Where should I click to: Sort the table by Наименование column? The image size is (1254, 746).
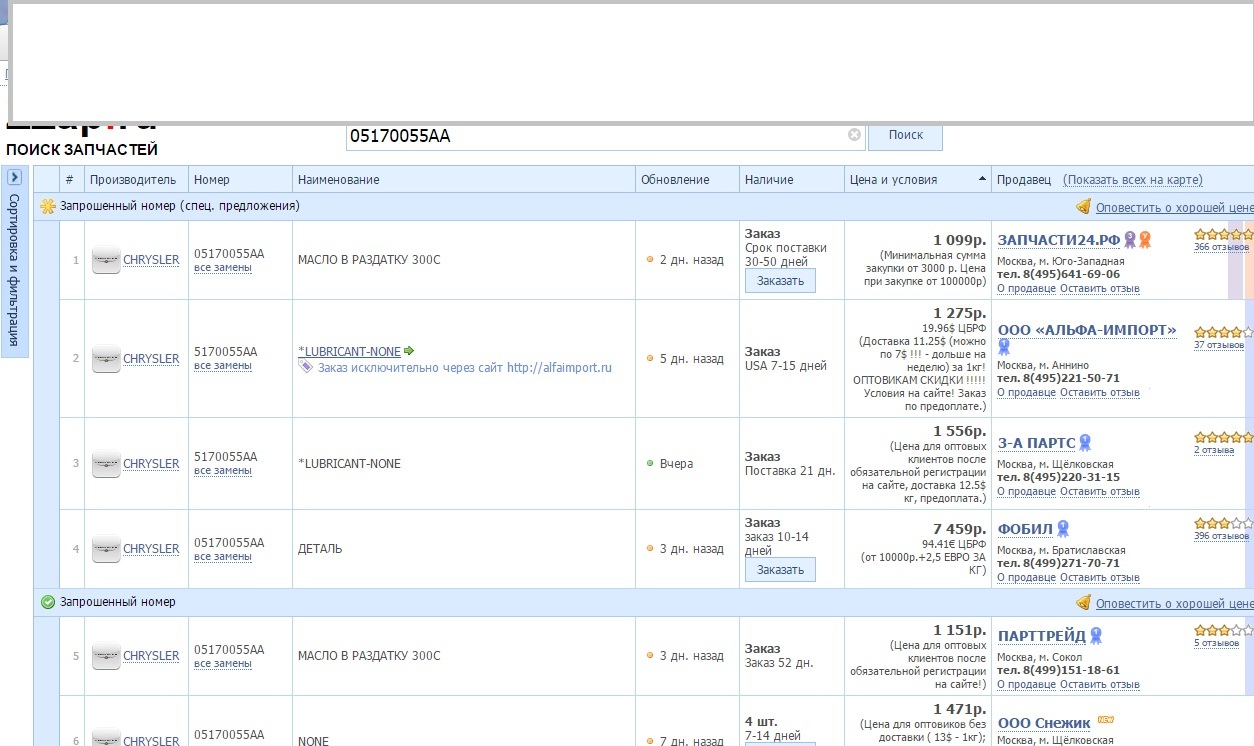point(338,180)
